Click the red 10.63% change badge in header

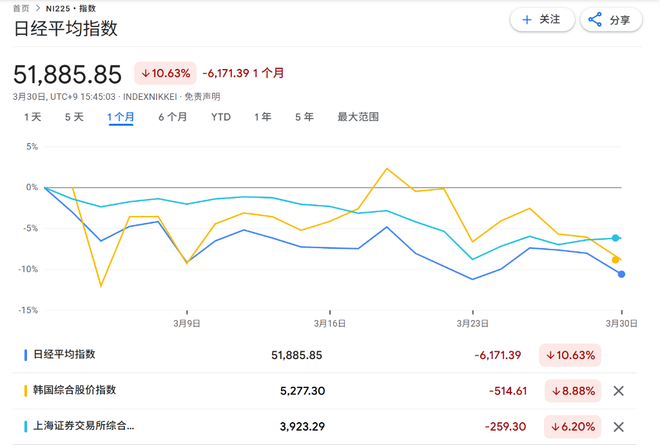pyautogui.click(x=165, y=73)
